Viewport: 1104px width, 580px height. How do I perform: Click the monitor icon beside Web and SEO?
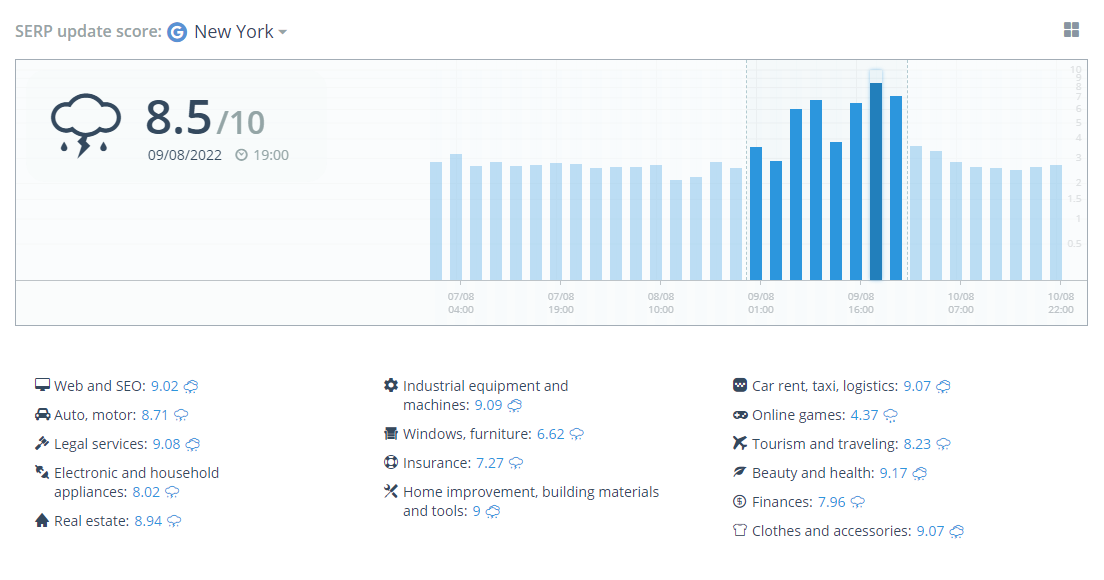42,385
